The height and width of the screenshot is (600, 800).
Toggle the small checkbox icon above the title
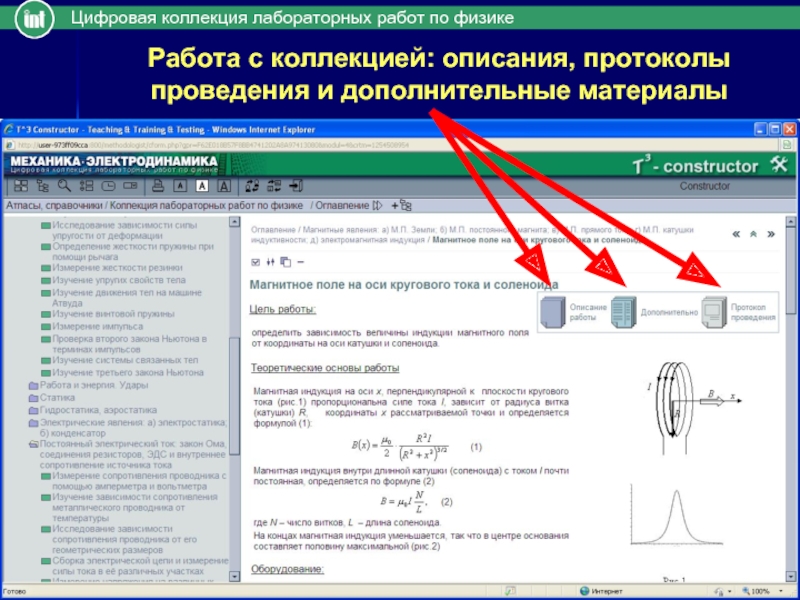point(256,262)
